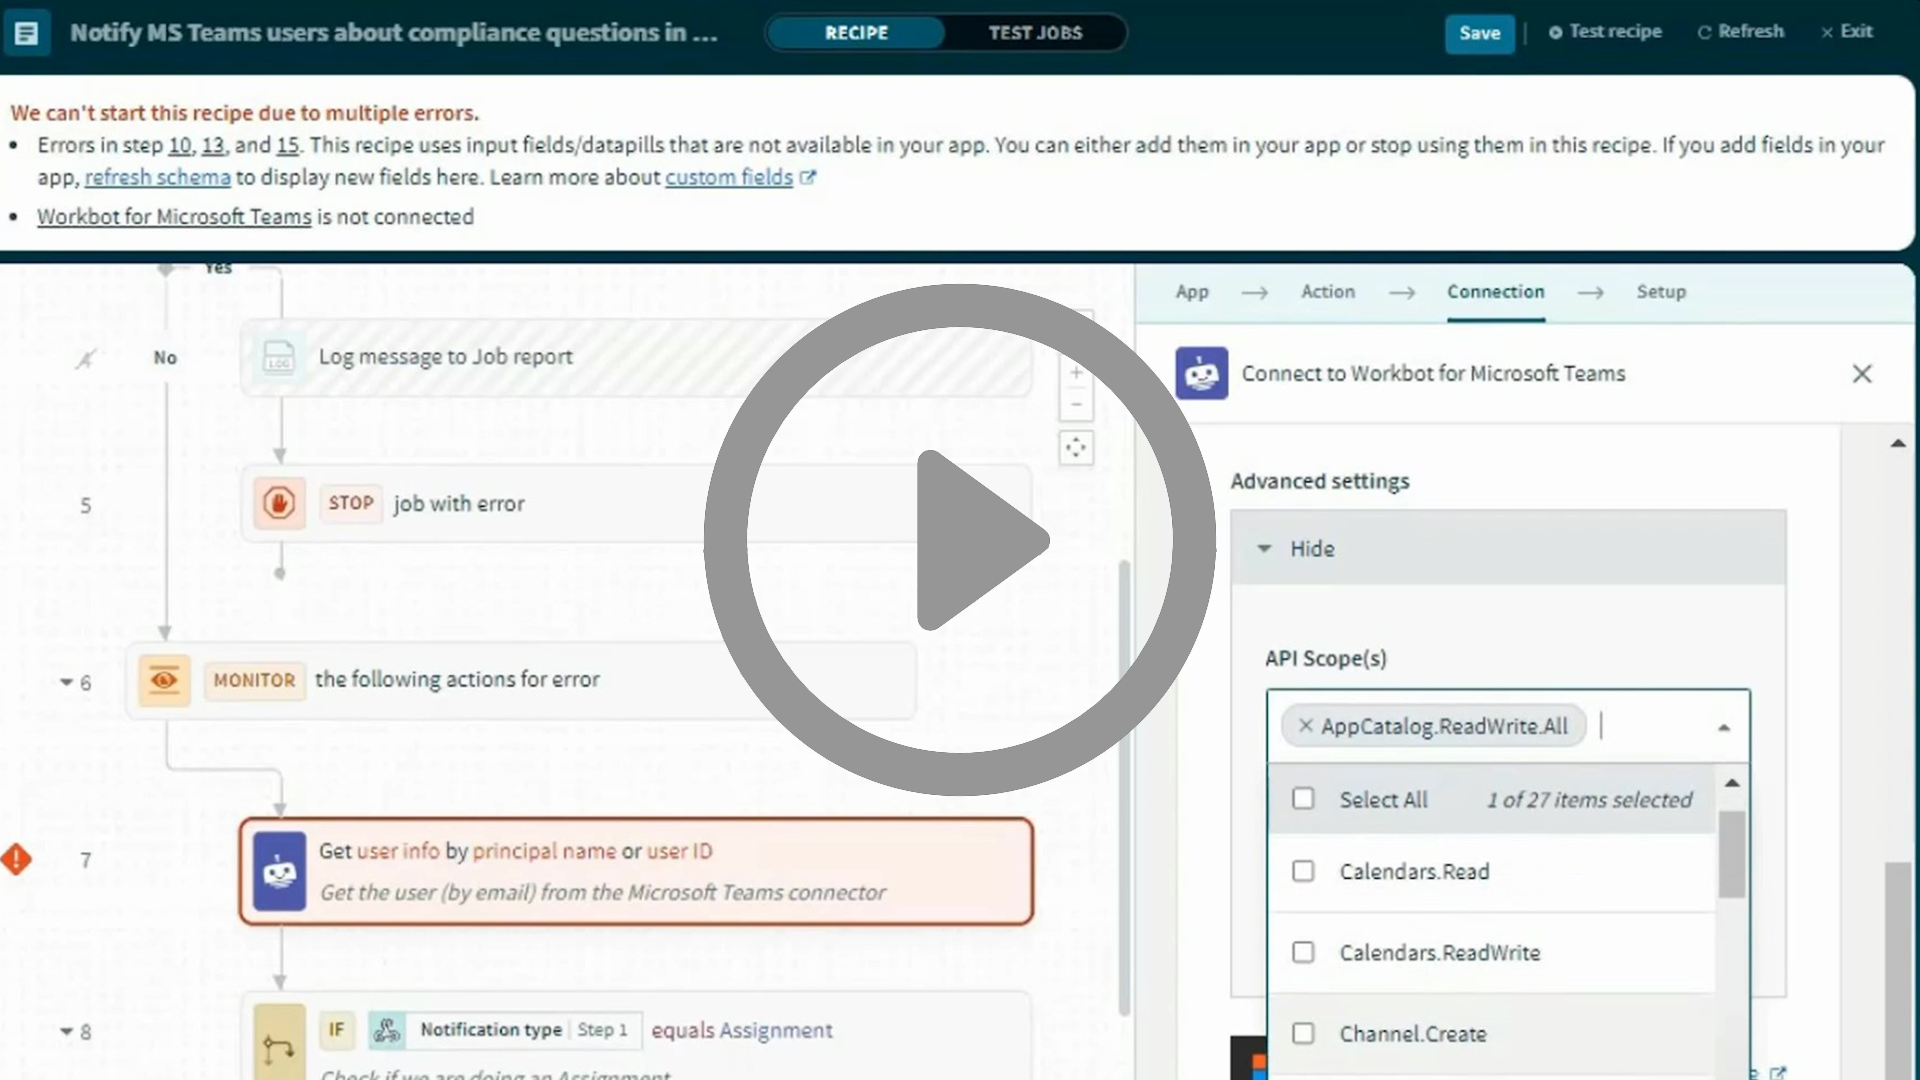Collapse the Hide section under Advanced settings
Screen dimensions: 1920x1080
click(1264, 548)
